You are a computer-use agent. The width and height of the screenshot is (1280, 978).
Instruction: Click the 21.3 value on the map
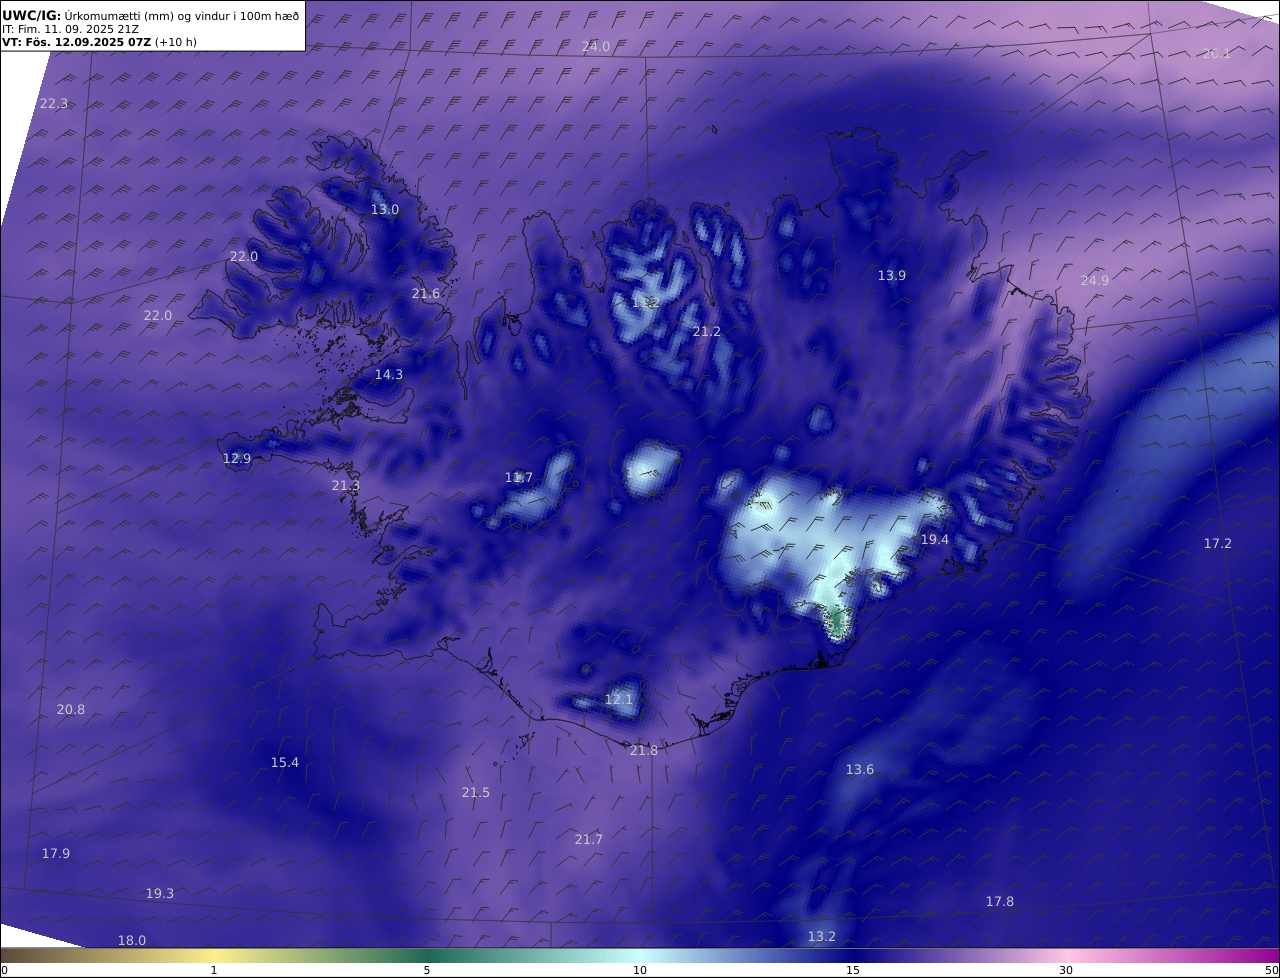click(346, 486)
